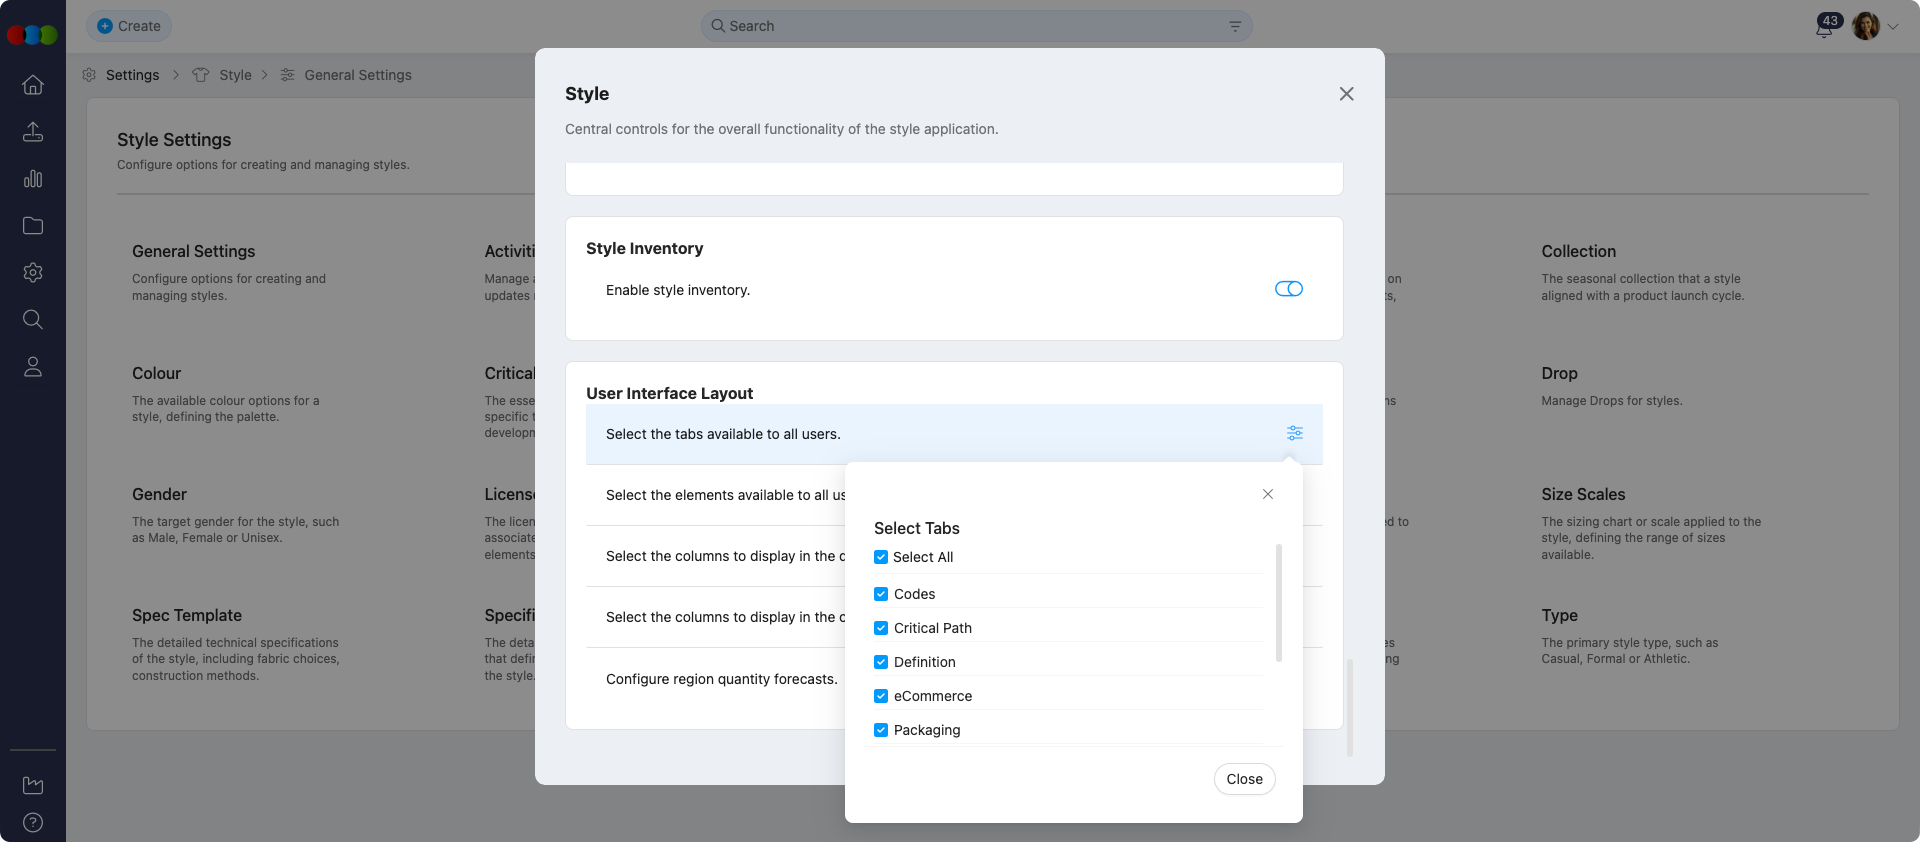Screen dimensions: 1920x842
Task: Go to the Style breadcrumb
Action: (235, 75)
